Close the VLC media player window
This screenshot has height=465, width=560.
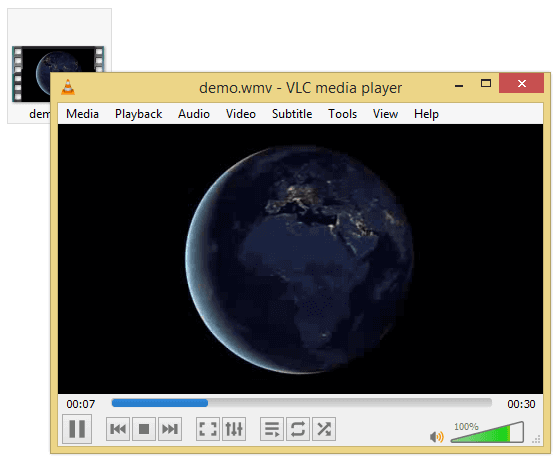pyautogui.click(x=521, y=83)
